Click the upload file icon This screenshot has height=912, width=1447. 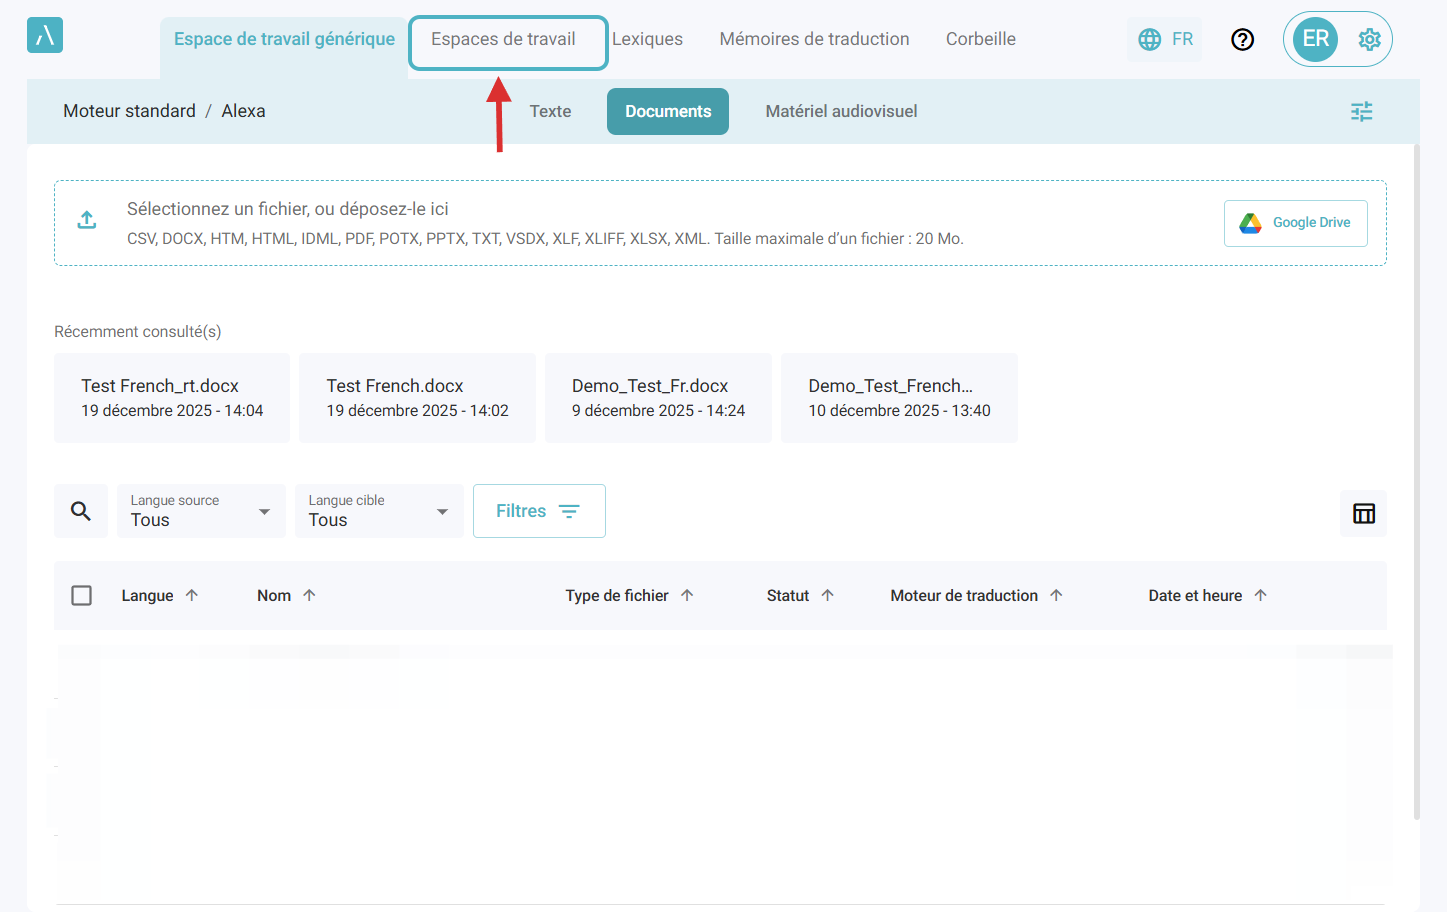point(87,220)
